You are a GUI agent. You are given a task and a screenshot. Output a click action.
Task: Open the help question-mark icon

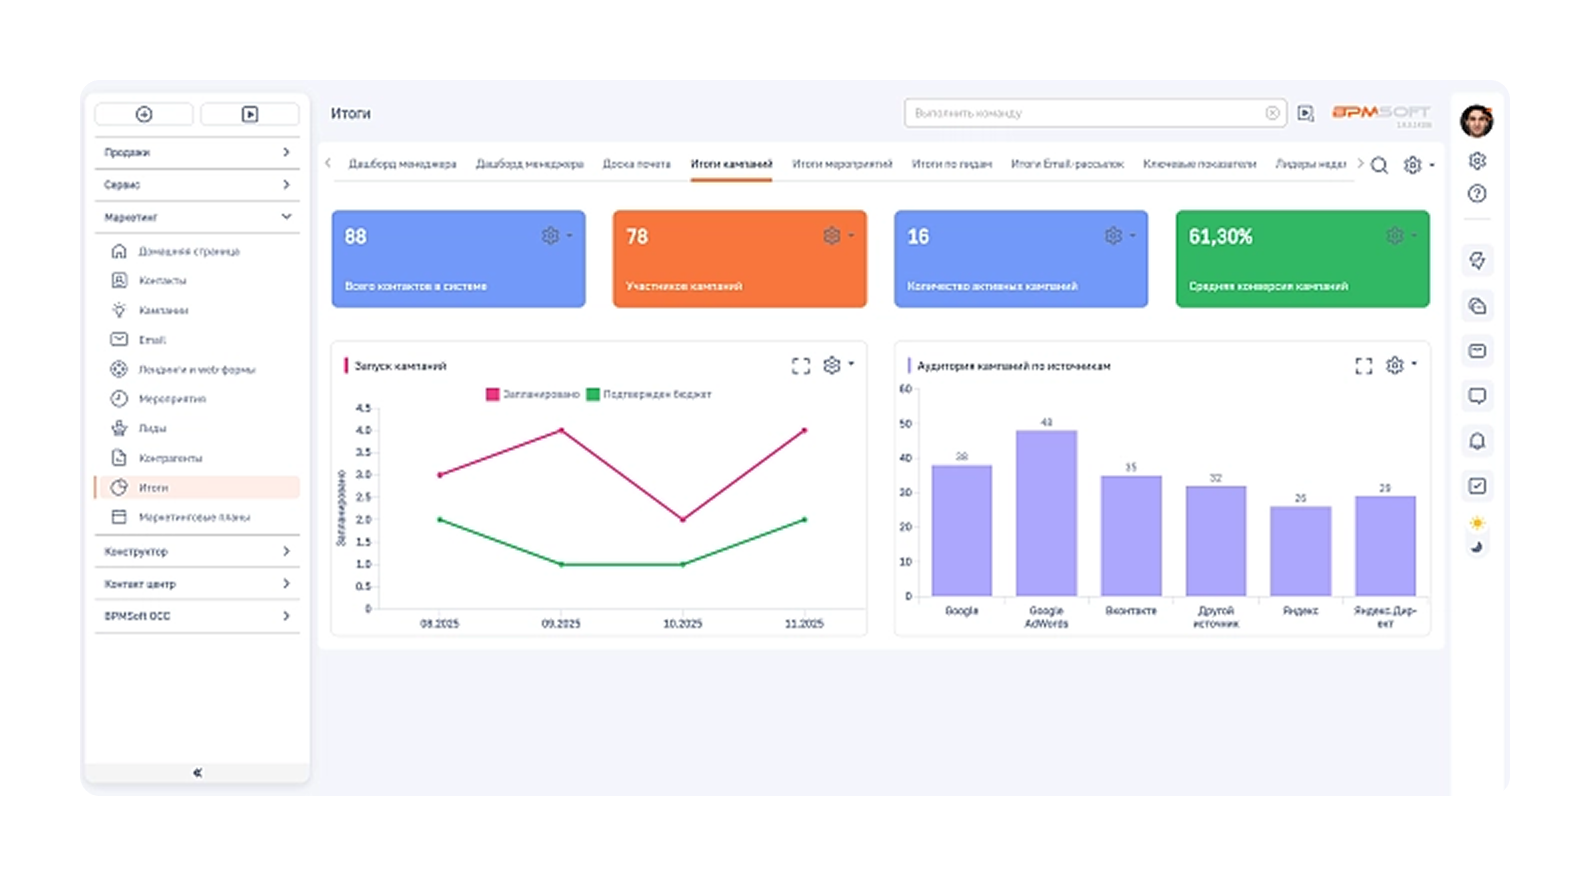click(1477, 194)
